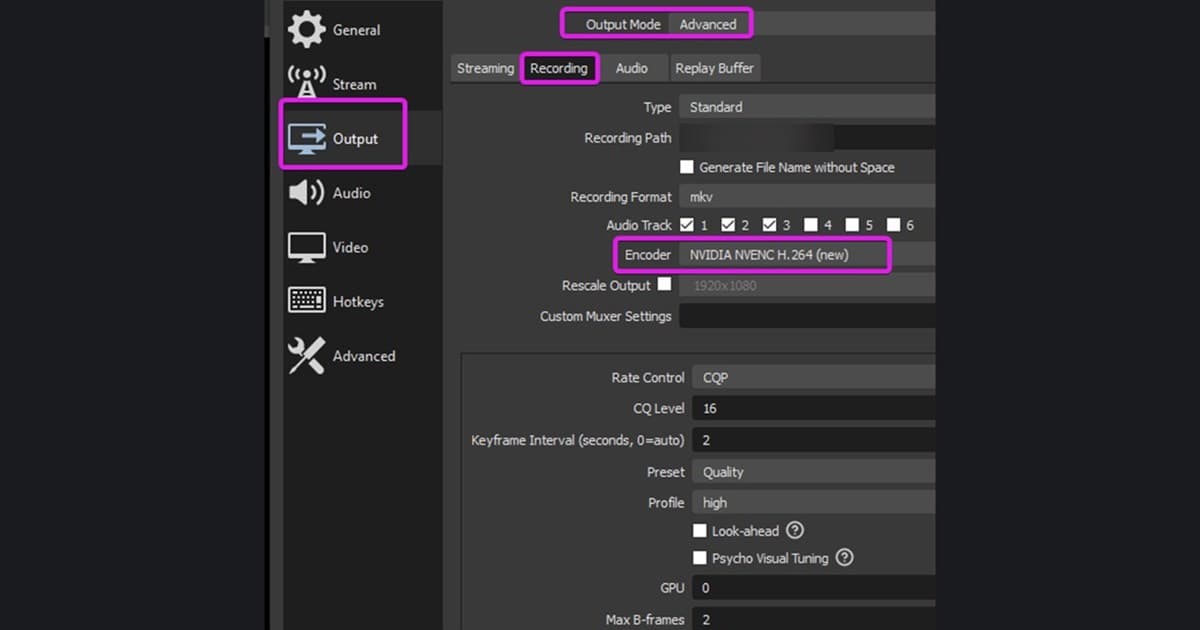
Task: Click Psycho Visual Tuning help icon
Action: [844, 557]
